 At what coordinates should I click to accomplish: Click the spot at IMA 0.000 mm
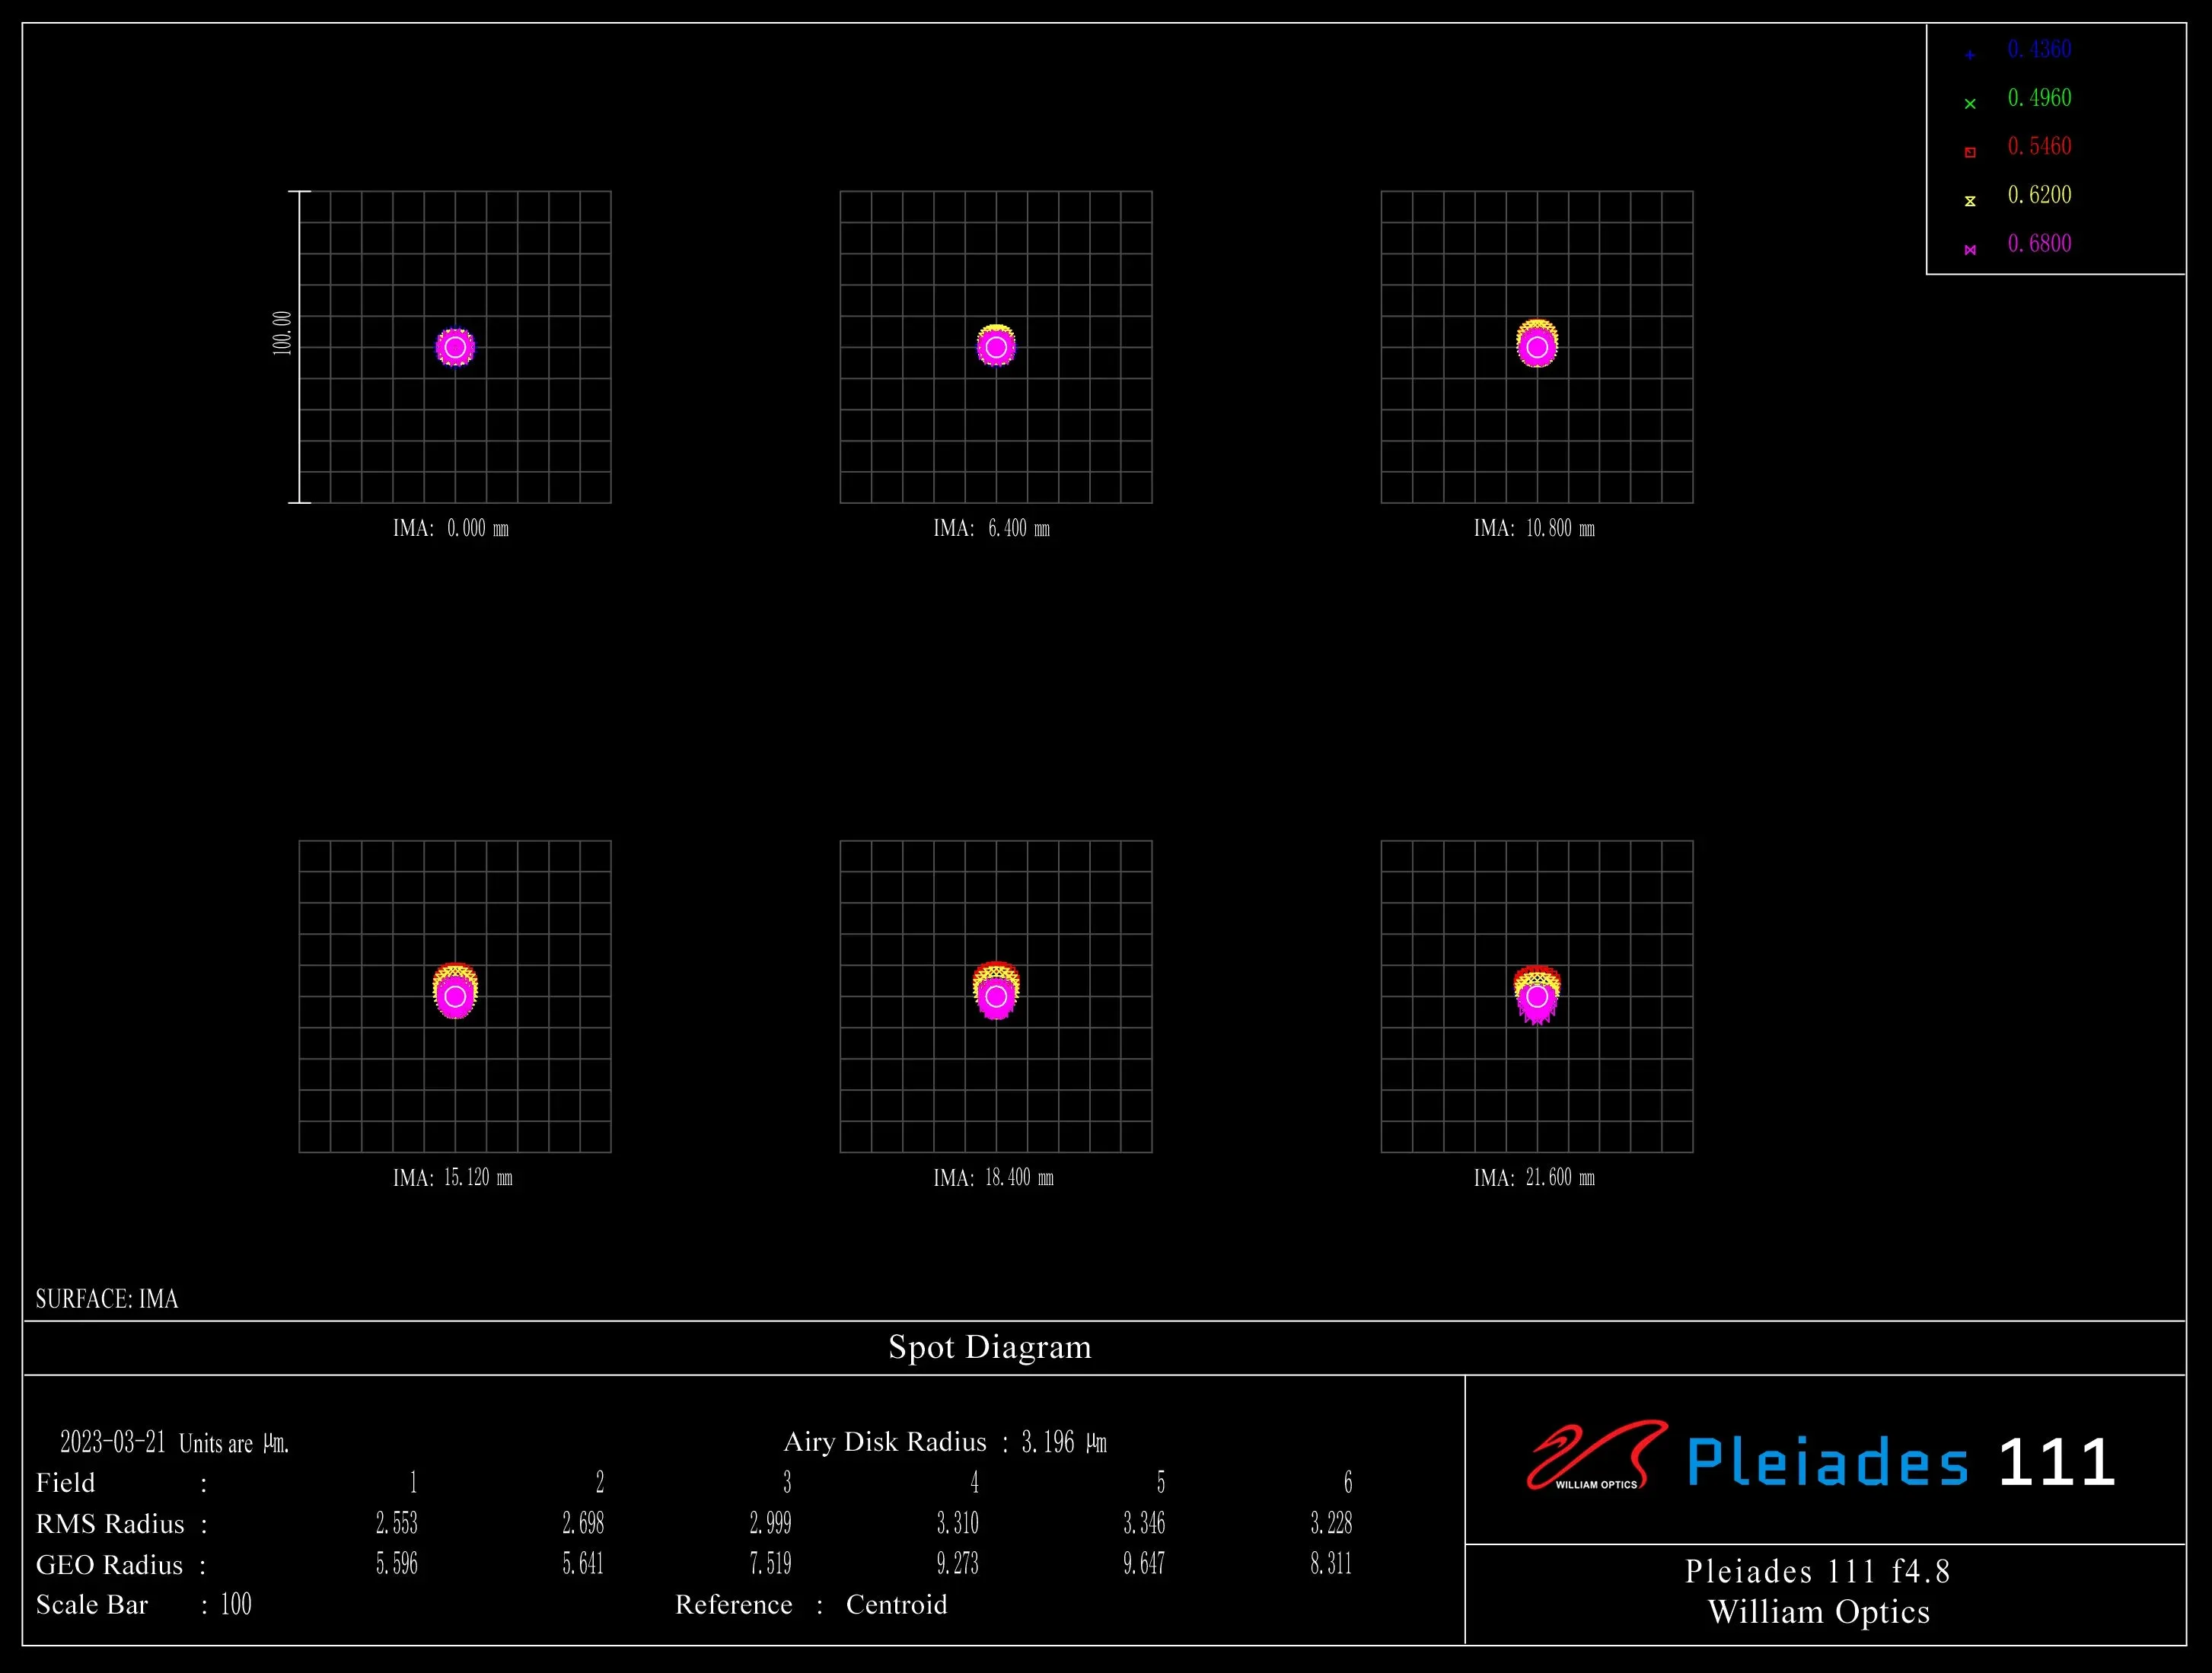coord(455,347)
